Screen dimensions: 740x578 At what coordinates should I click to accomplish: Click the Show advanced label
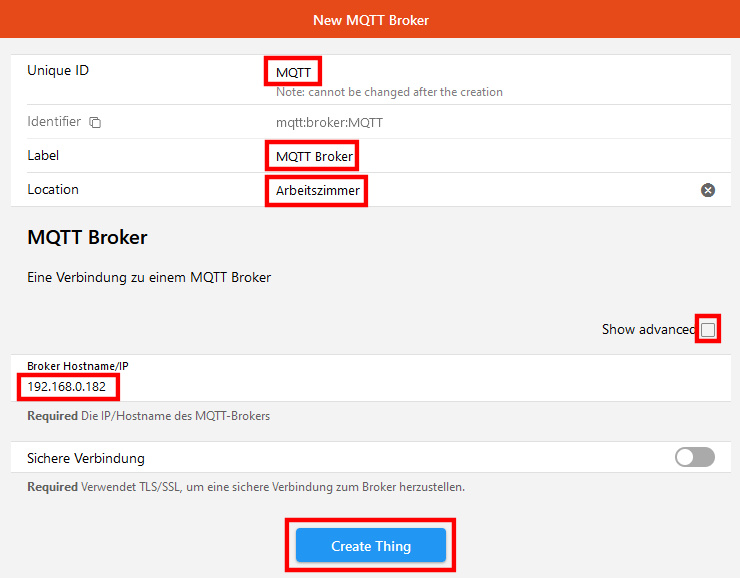click(x=649, y=329)
